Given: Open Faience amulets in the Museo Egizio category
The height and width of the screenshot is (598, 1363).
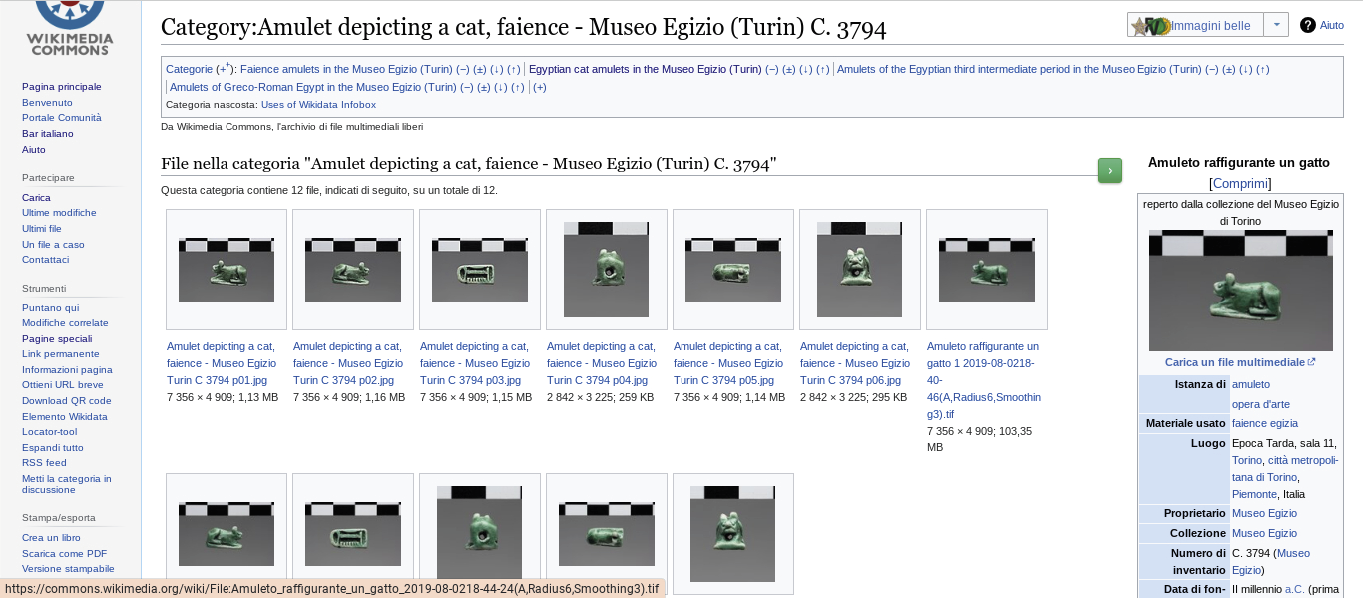Looking at the screenshot, I should pyautogui.click(x=346, y=69).
